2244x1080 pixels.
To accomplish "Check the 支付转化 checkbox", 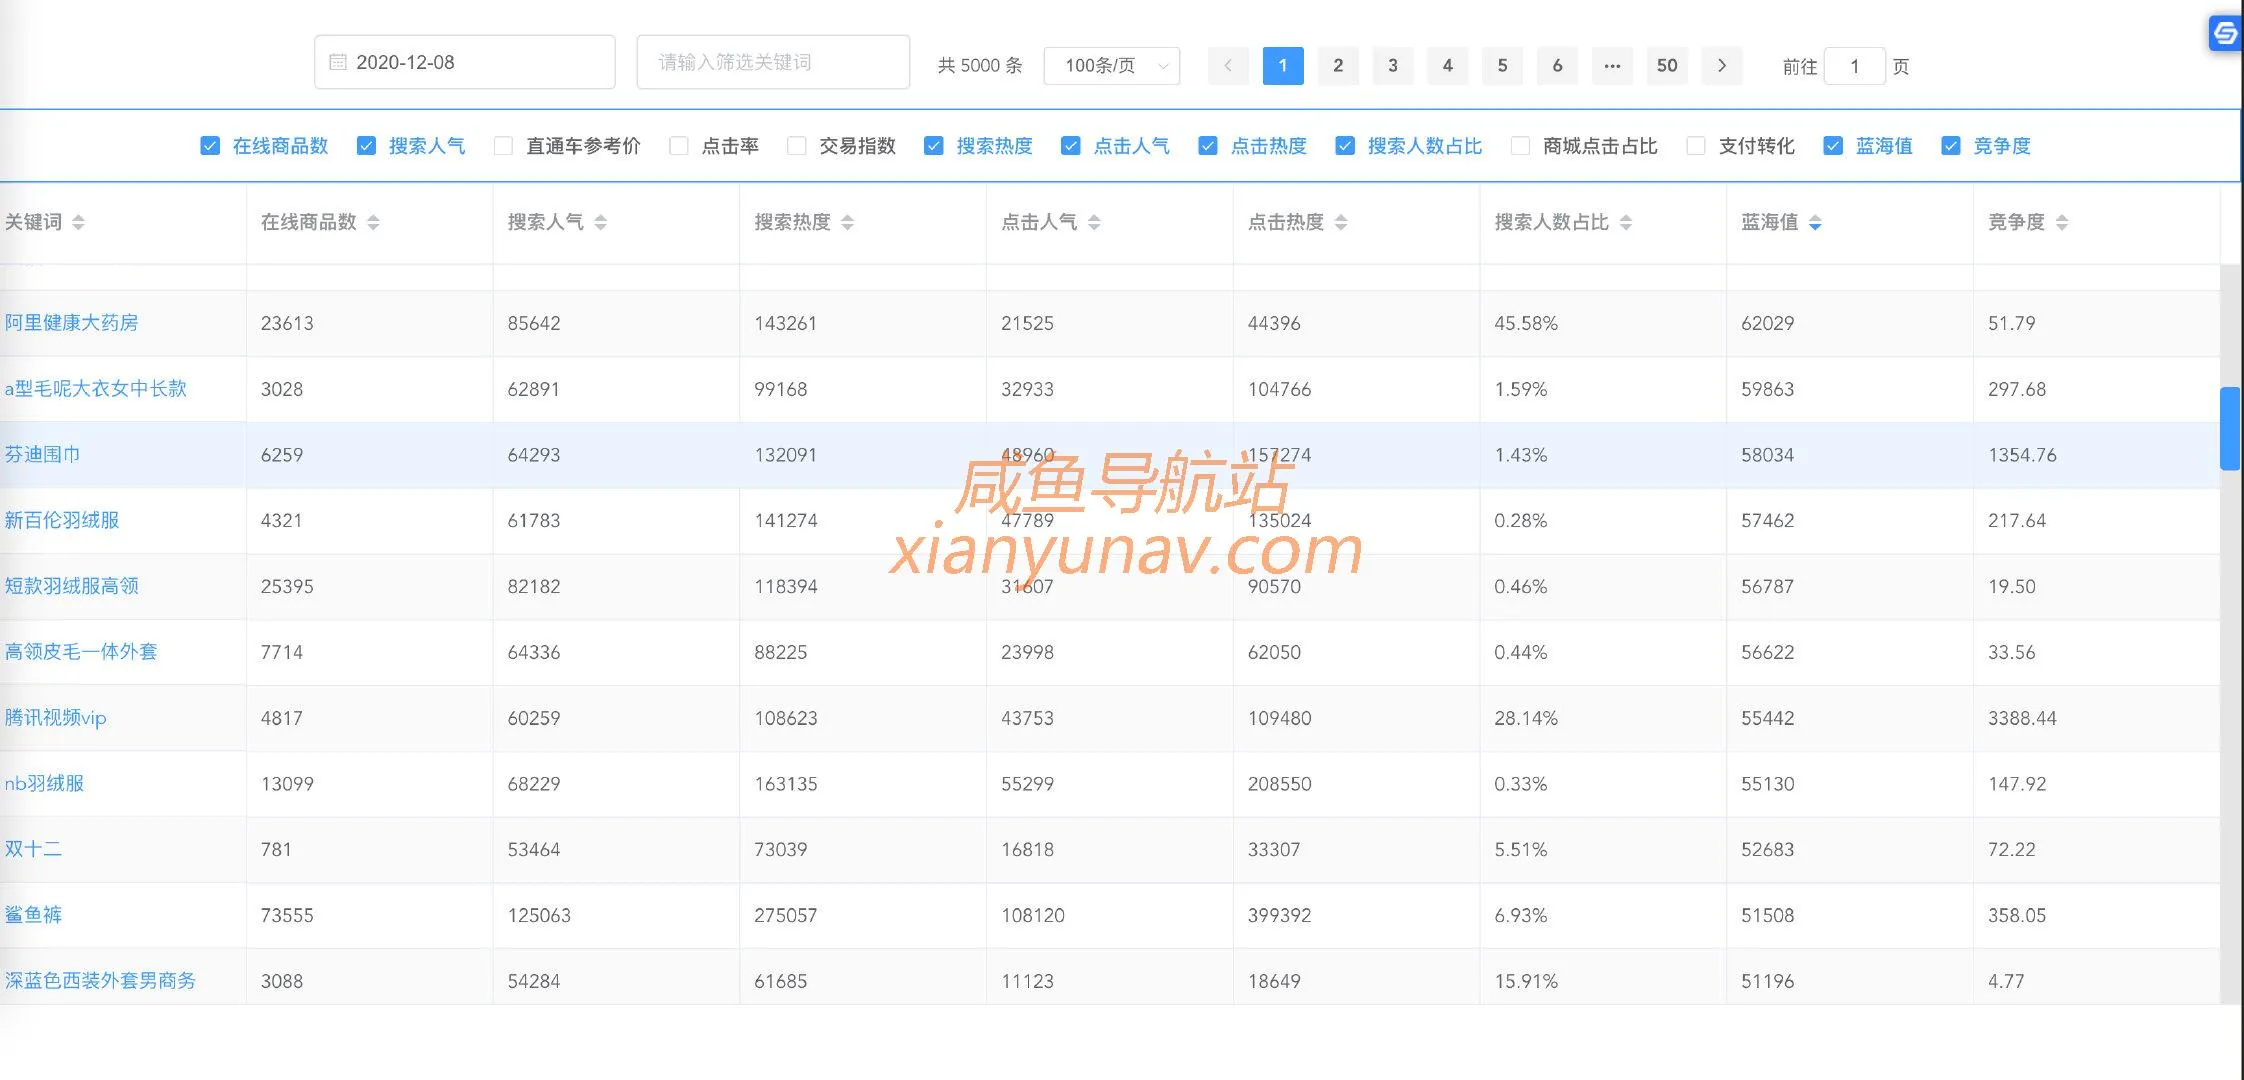I will (1696, 146).
